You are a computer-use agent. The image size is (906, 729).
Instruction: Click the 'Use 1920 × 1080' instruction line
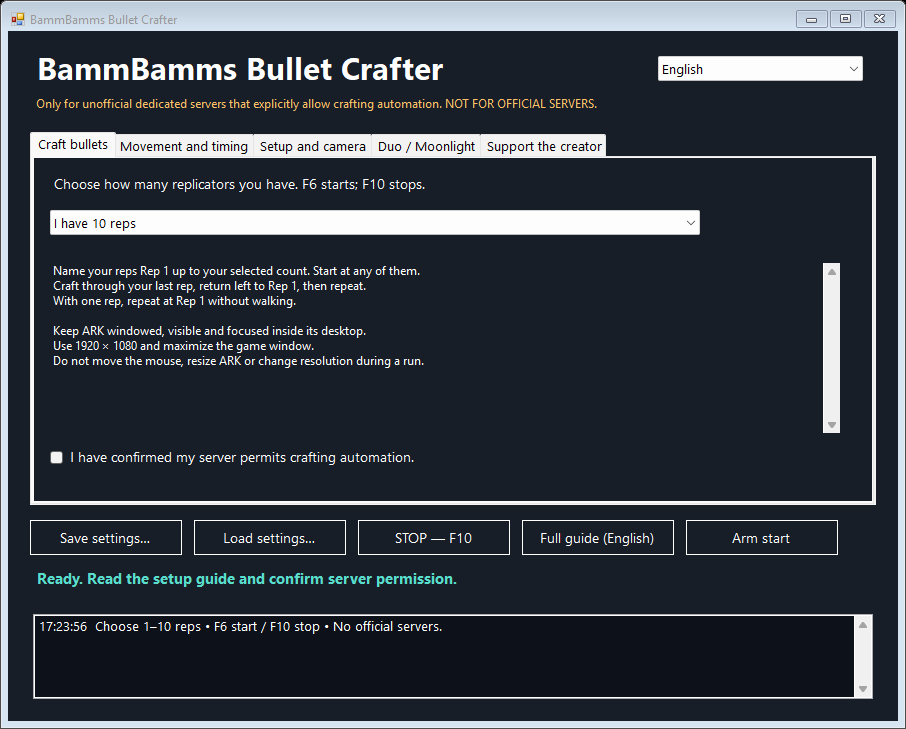(x=184, y=346)
